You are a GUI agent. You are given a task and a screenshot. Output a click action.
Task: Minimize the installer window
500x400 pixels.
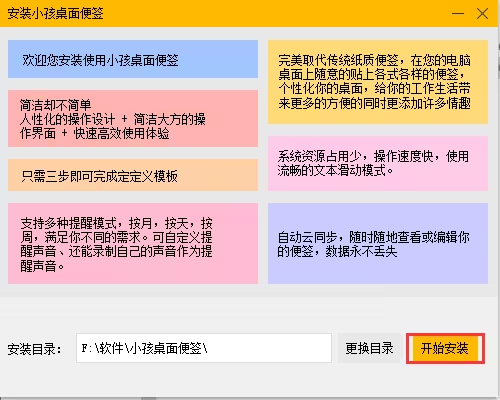tap(458, 14)
